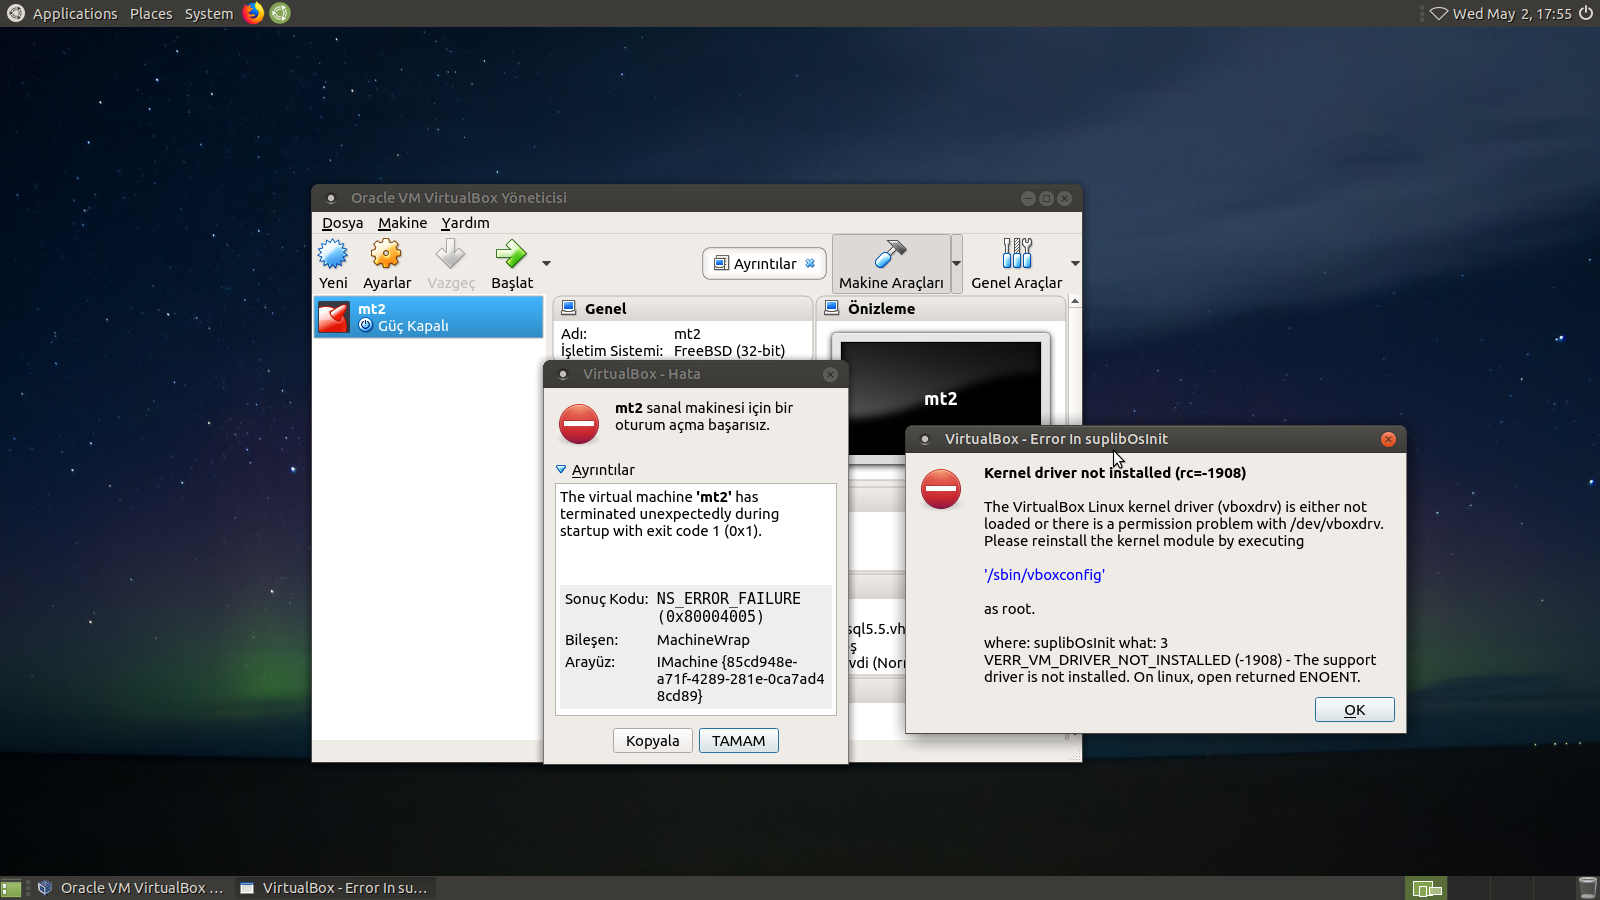Screen dimensions: 1600x900
Task: Launch Firefox from the top panel
Action: 254,13
